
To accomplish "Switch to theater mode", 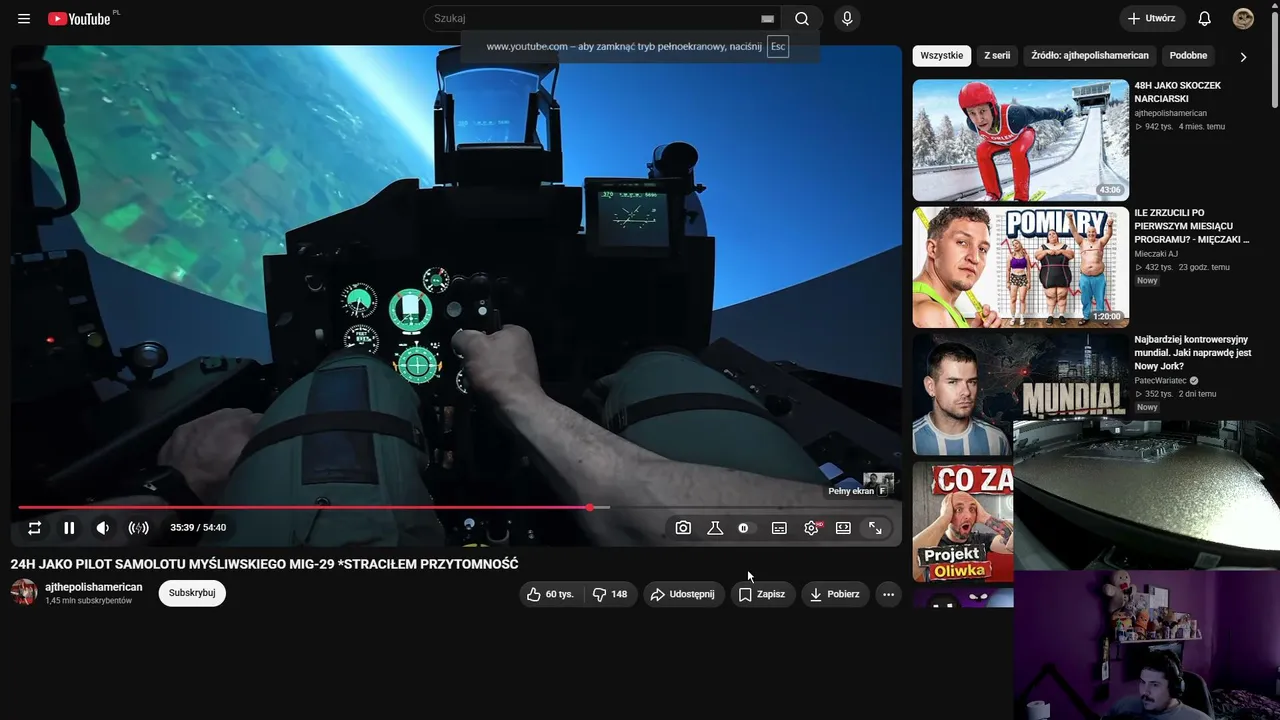I will [x=843, y=528].
